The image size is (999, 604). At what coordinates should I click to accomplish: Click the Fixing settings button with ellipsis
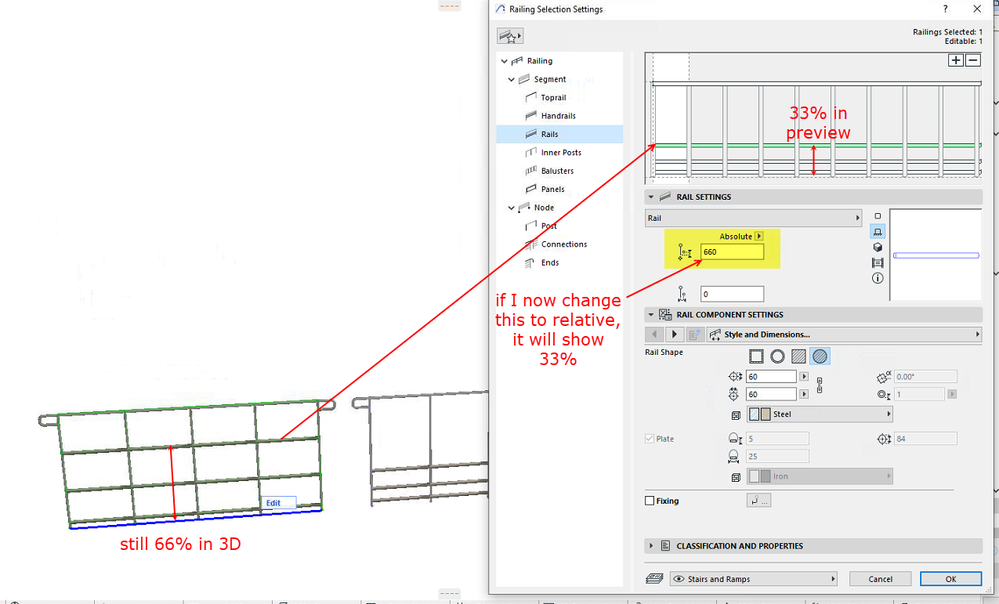click(759, 501)
